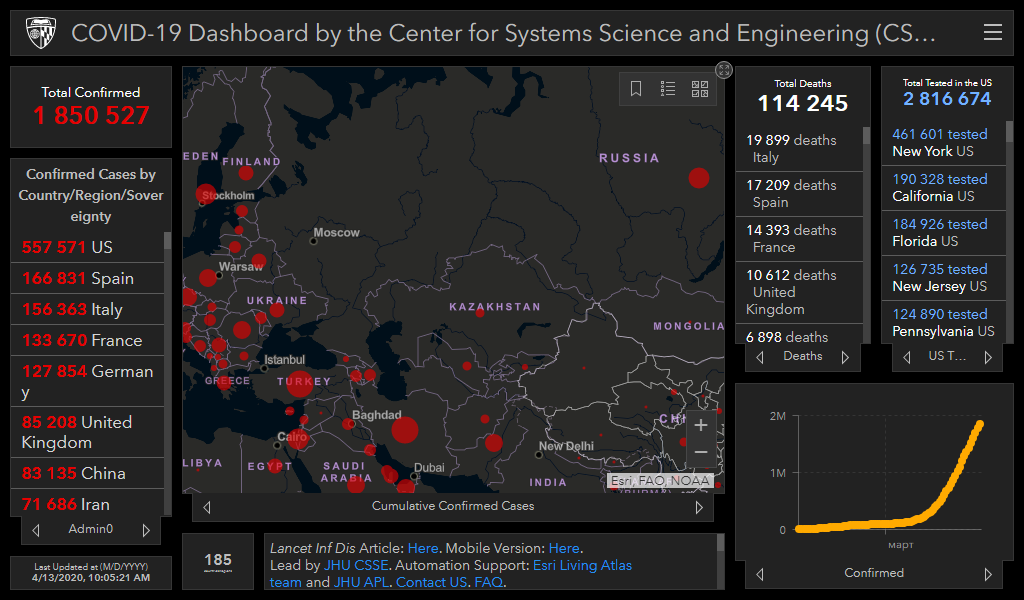1024x600 pixels.
Task: Switch to next map layer after Cumulative Confirmed Cases
Action: coord(699,507)
